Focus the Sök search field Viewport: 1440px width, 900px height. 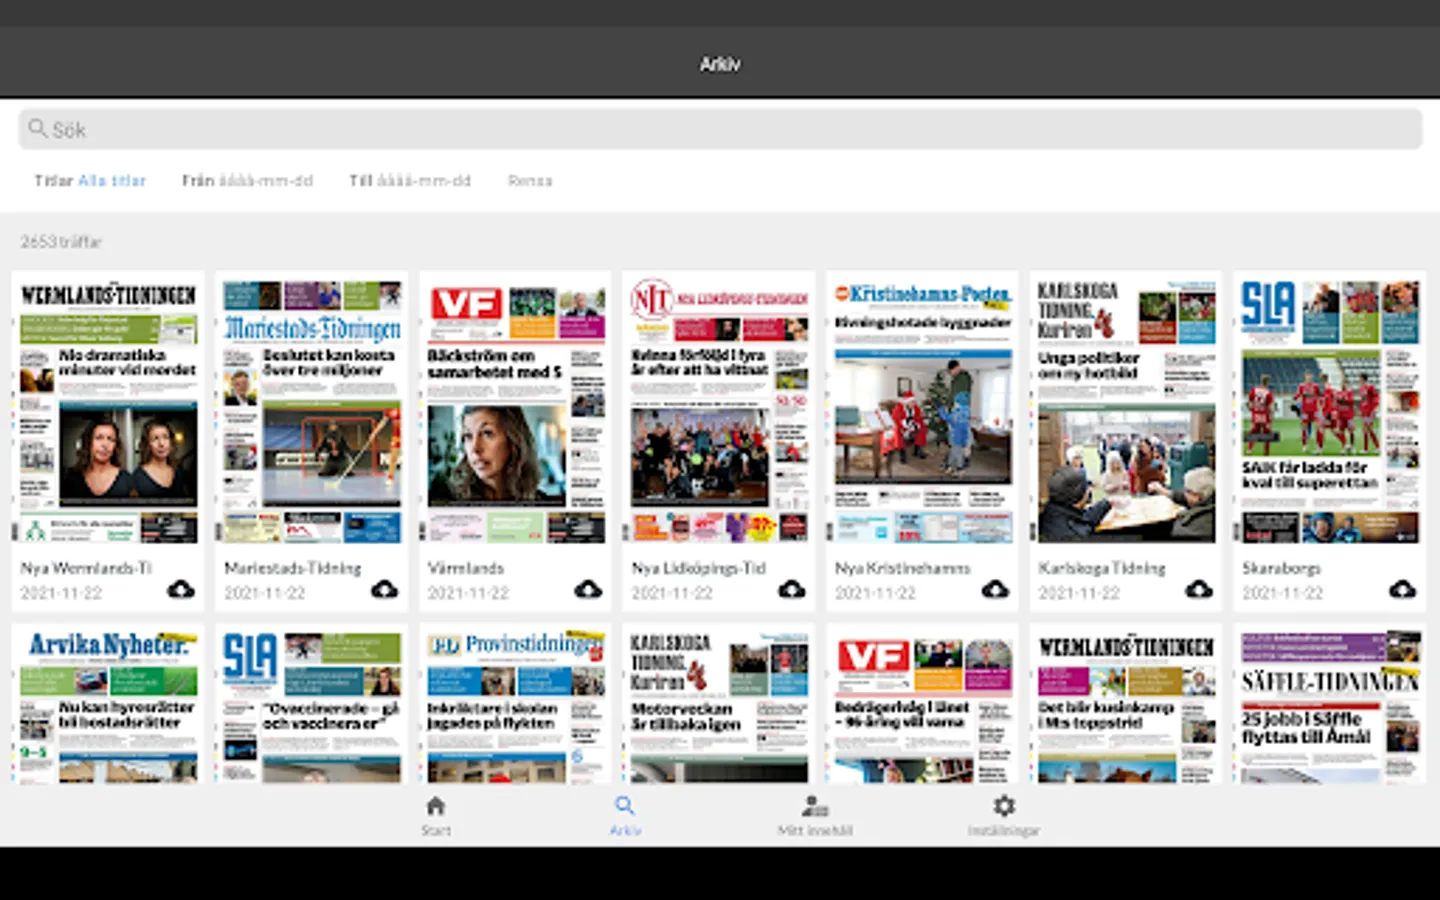pos(720,129)
